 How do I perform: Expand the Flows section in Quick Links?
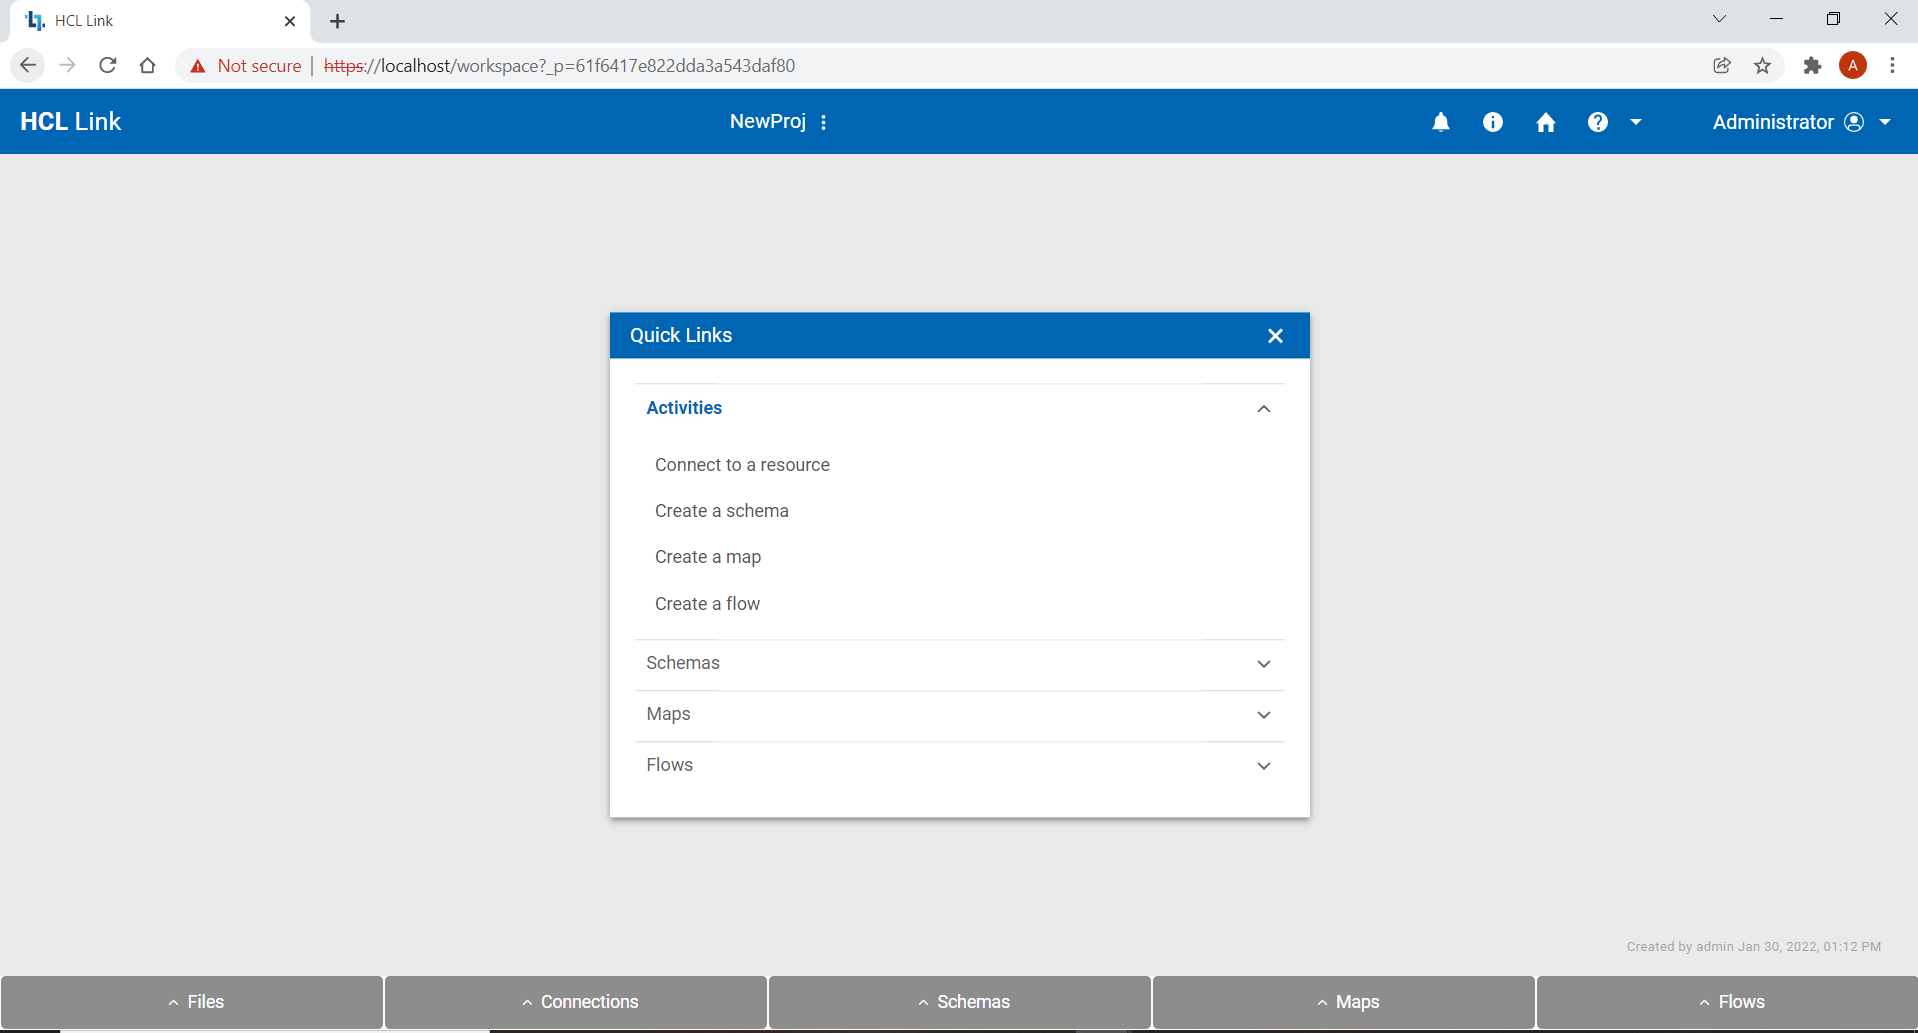pos(1263,766)
